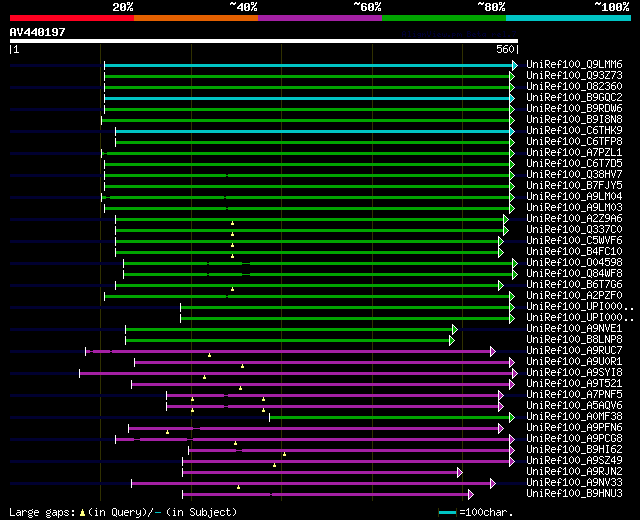Select label UniRef100_A9NVE1
640x520 pixels.
click(x=574, y=329)
